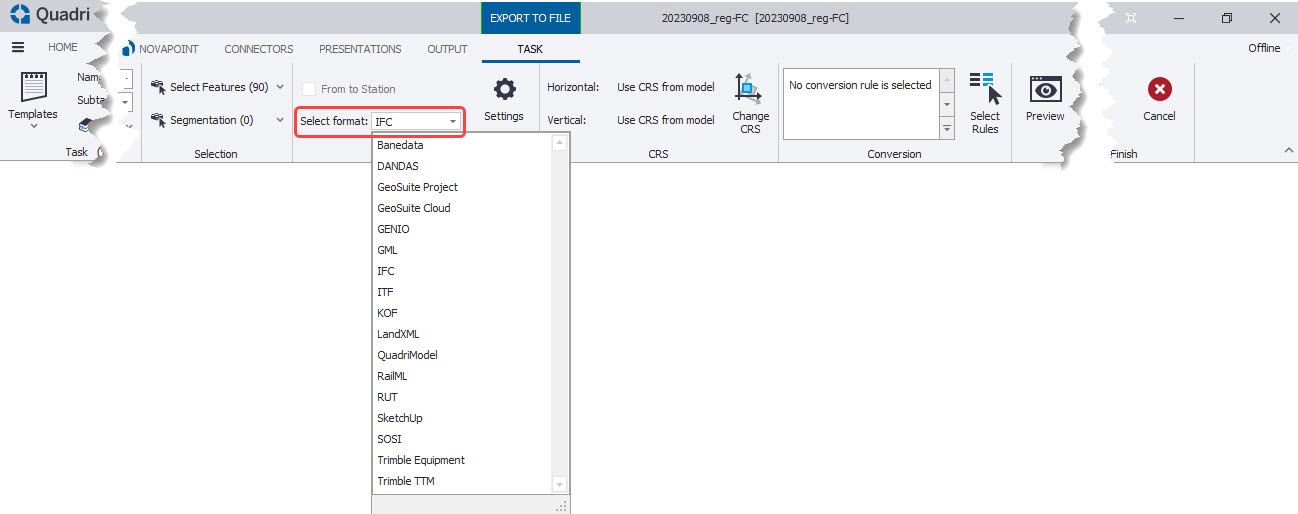Open the Templates notepad icon
The width and height of the screenshot is (1298, 514).
coord(33,88)
